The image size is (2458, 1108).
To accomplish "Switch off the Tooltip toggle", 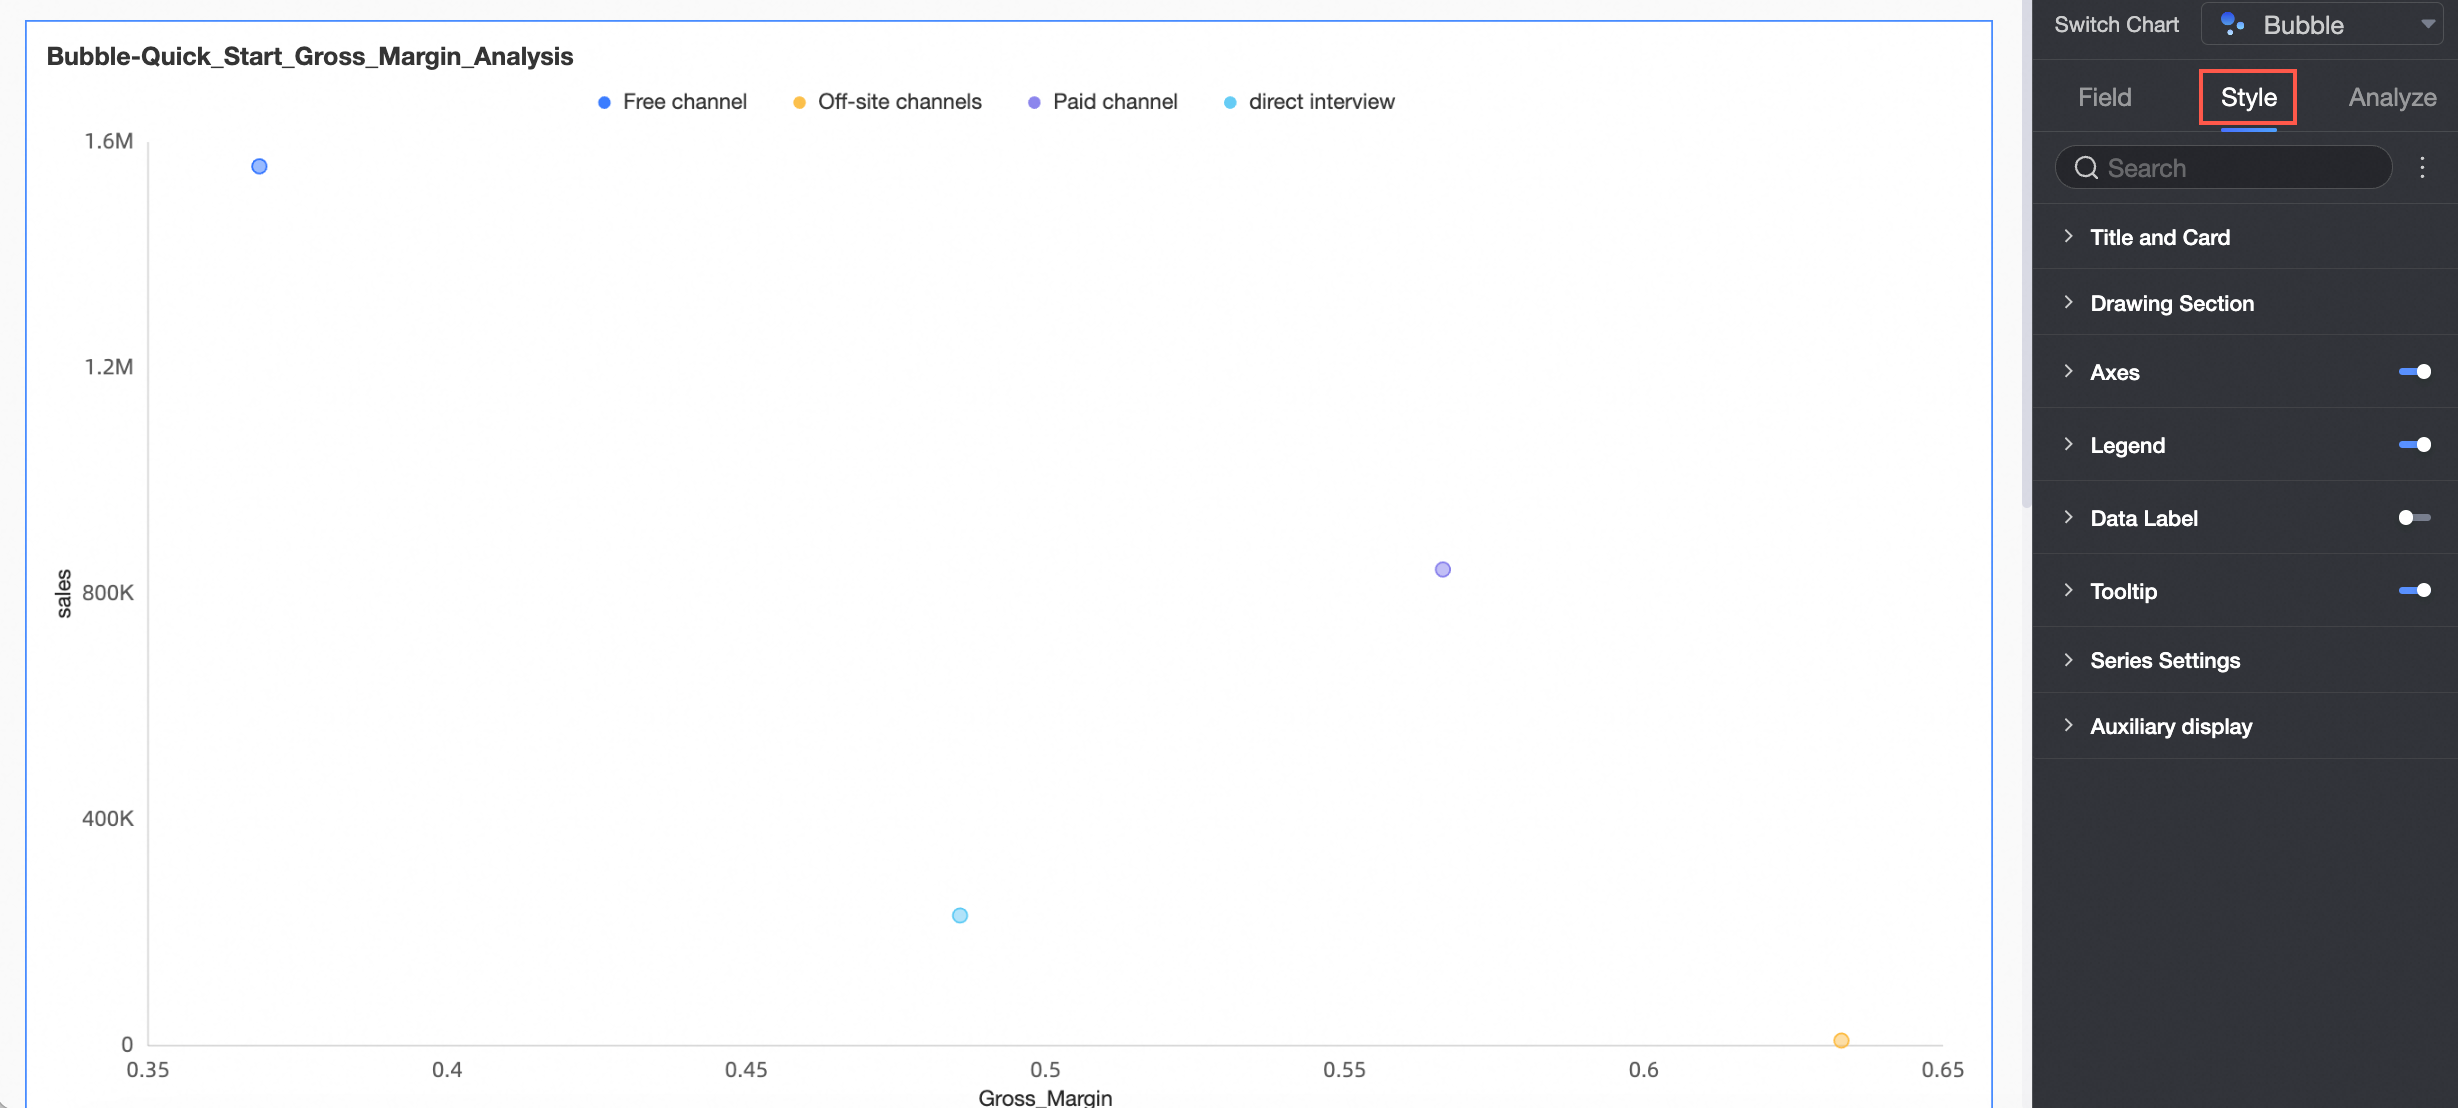I will [2414, 591].
